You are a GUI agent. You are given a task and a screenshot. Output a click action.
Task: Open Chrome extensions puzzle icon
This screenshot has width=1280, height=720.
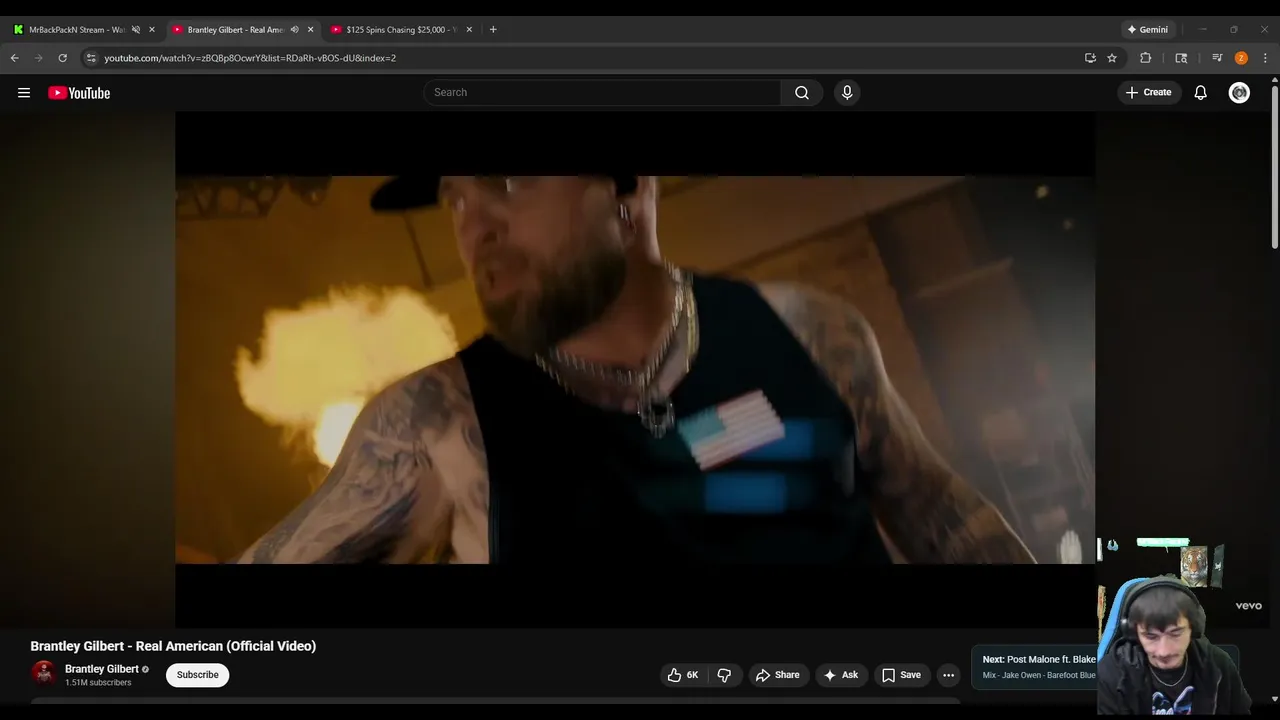click(1146, 58)
